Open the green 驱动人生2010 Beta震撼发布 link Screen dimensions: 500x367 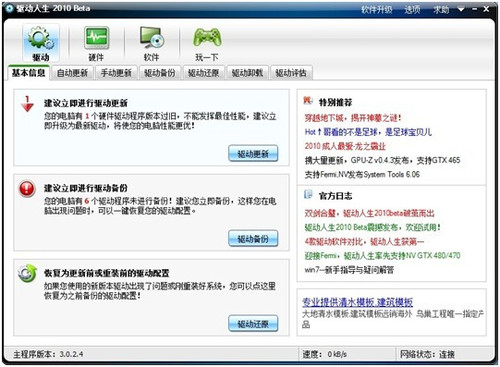click(372, 227)
